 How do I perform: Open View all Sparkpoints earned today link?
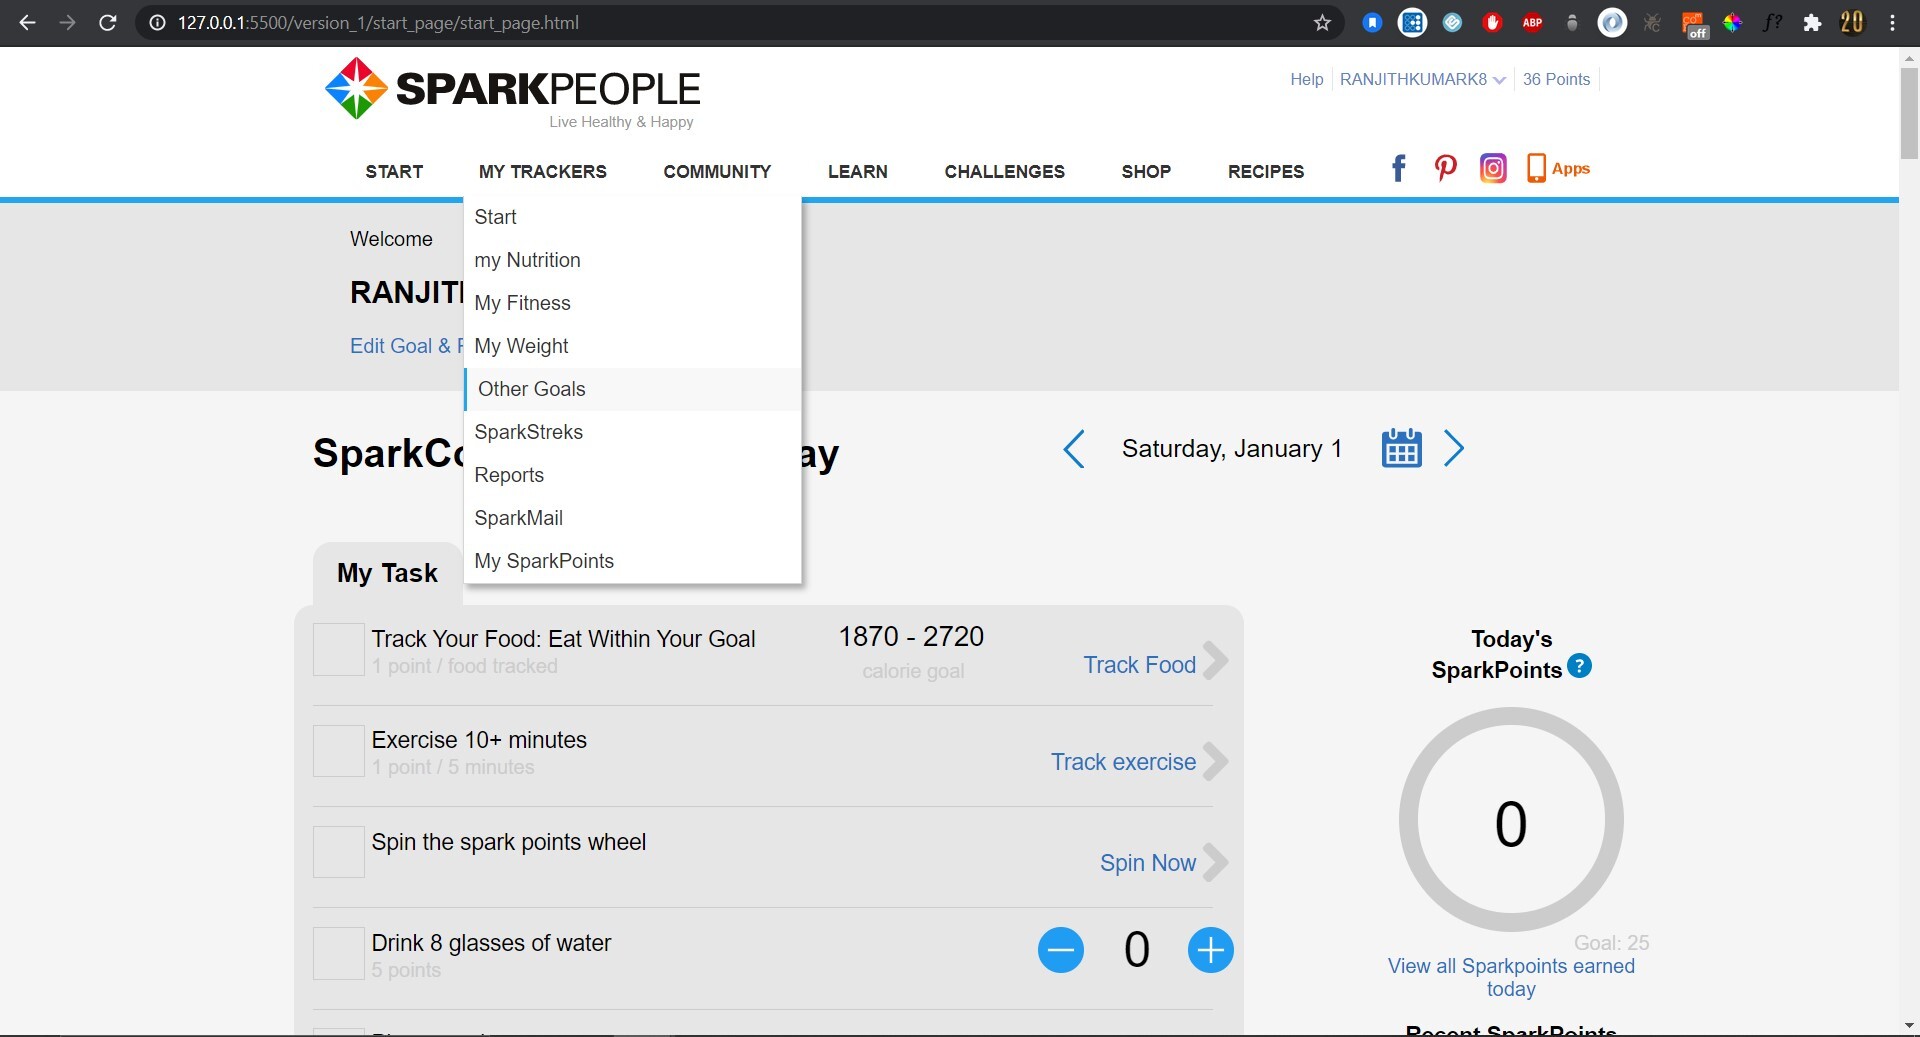1511,977
